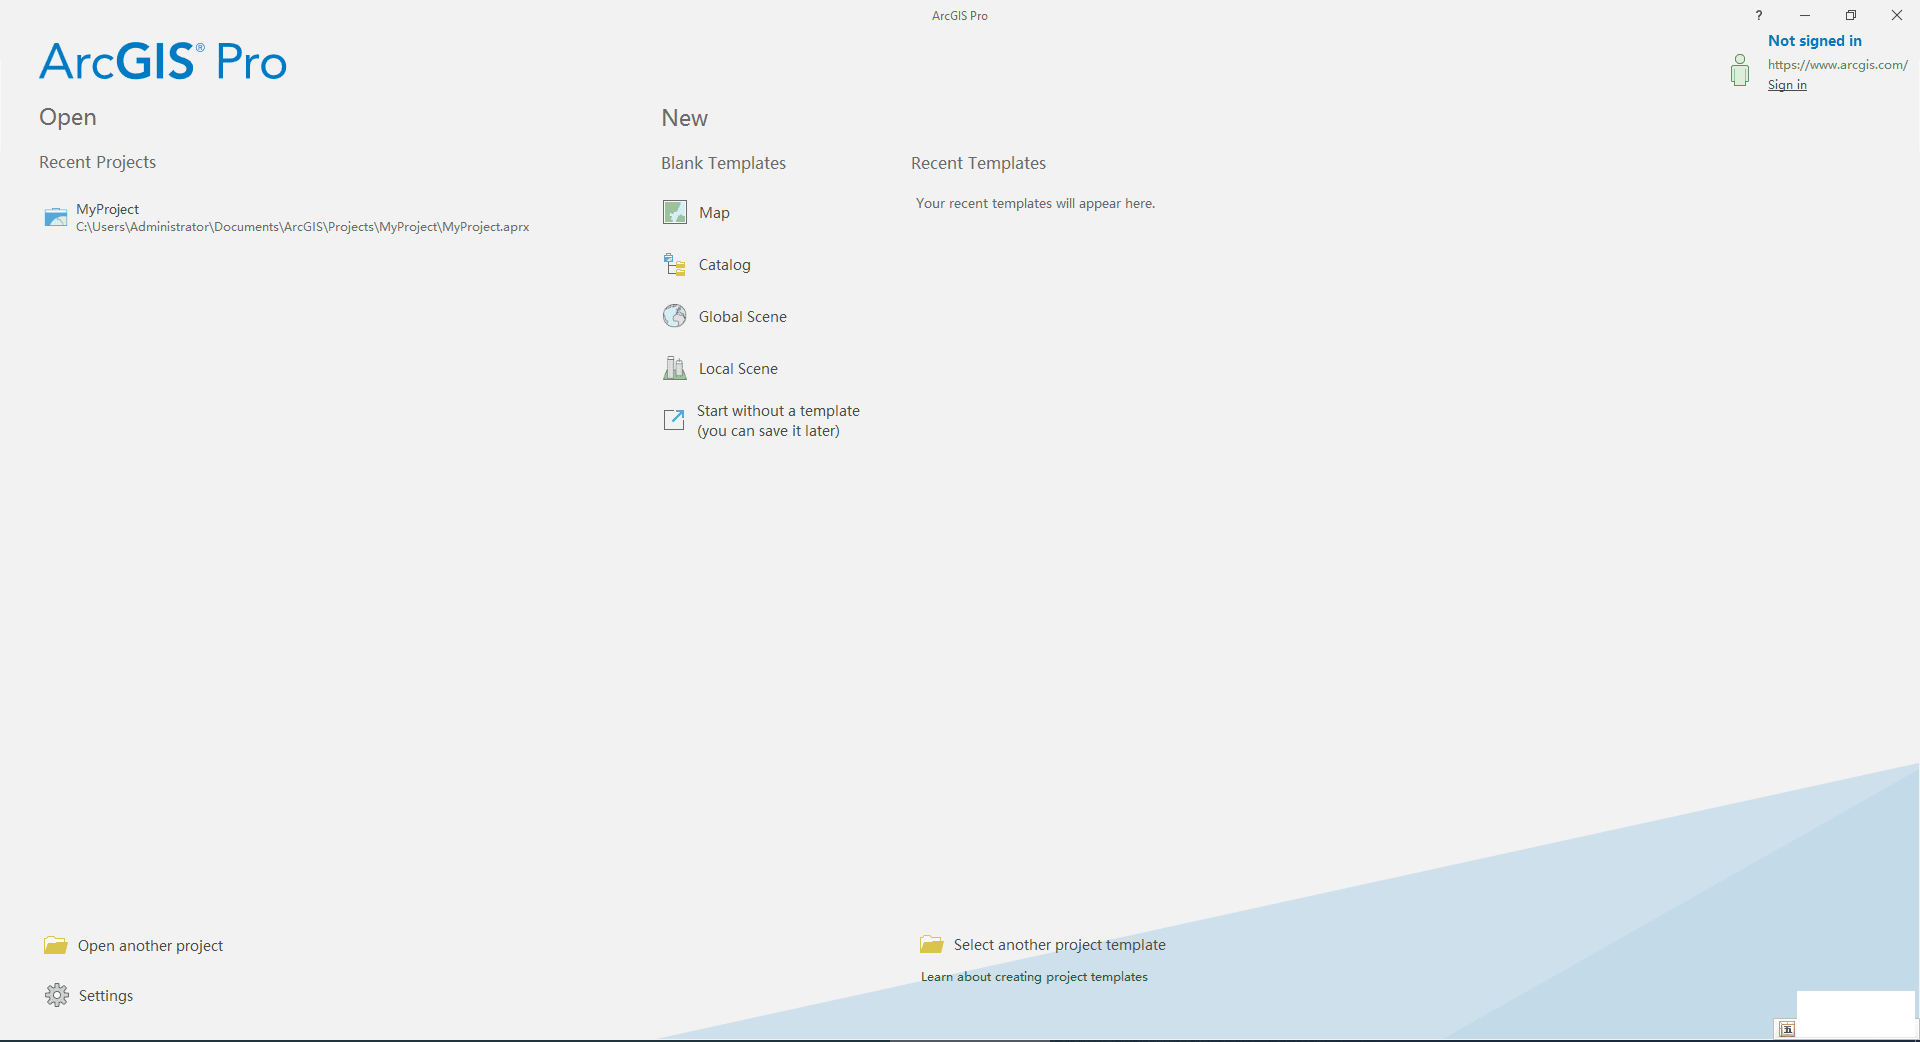Restore down the ArcGIS Pro window

(1851, 15)
